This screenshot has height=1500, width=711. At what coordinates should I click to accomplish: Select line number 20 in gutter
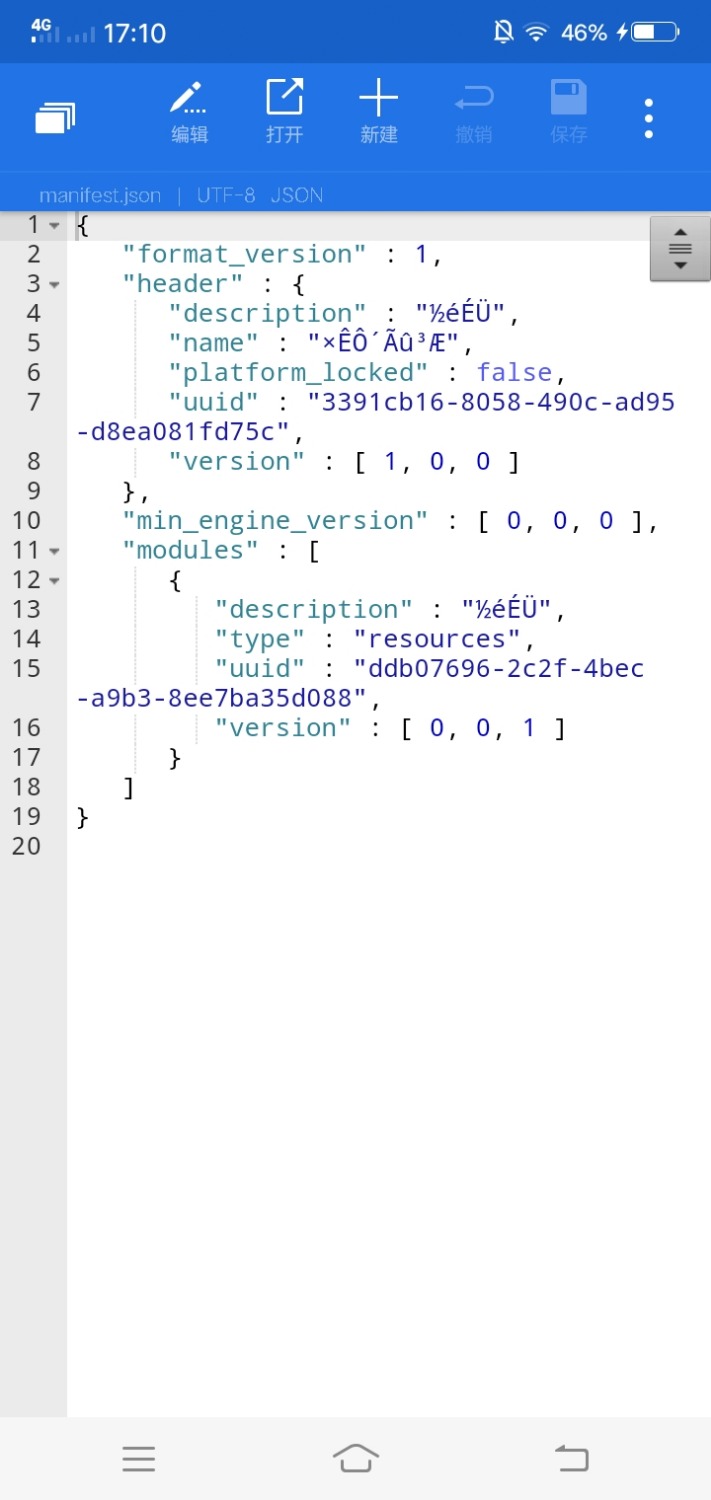[27, 846]
